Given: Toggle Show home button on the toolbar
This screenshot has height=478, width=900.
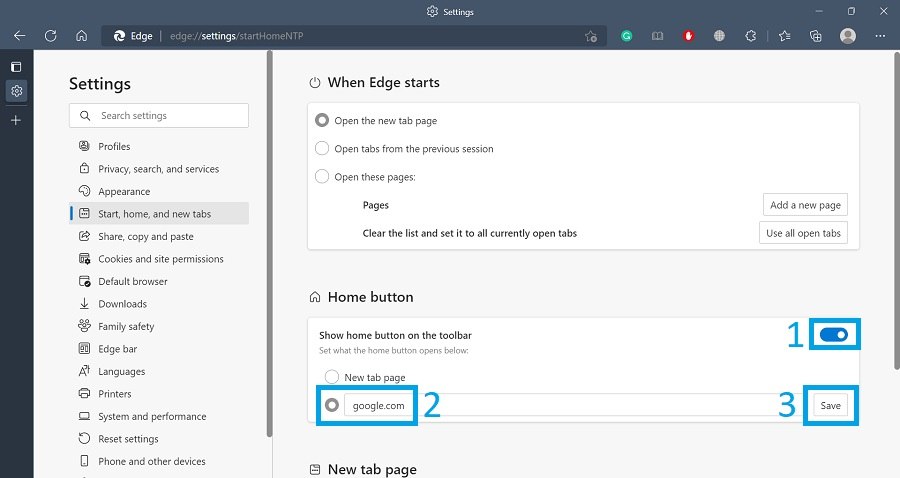Looking at the screenshot, I should [x=834, y=335].
